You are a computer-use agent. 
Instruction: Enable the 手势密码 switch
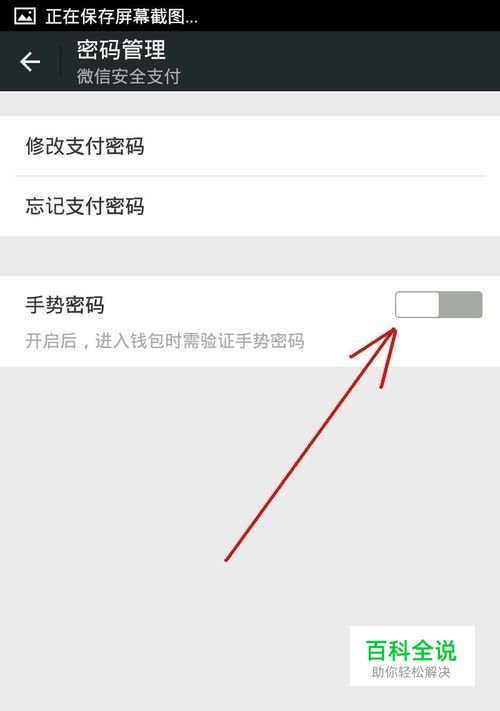438,304
